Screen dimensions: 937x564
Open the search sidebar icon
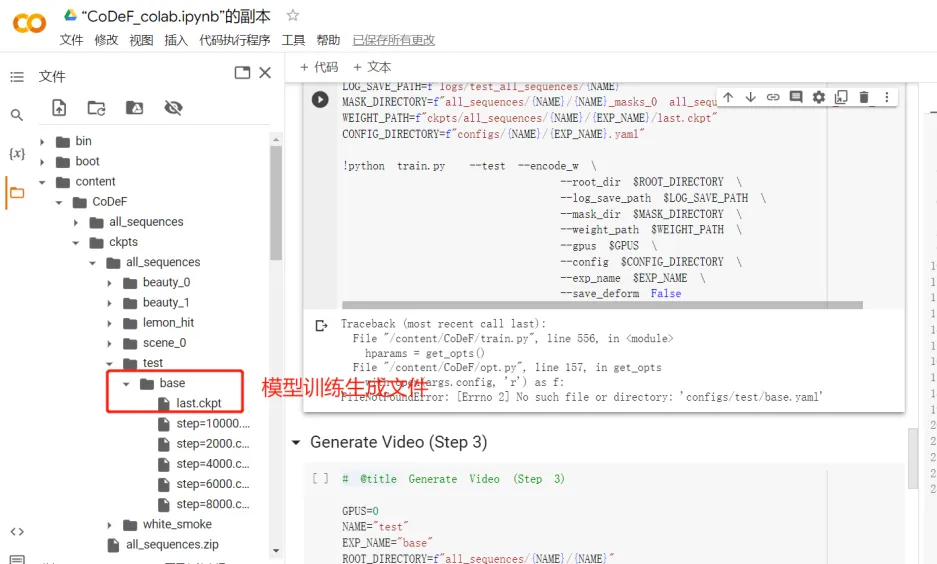[17, 115]
